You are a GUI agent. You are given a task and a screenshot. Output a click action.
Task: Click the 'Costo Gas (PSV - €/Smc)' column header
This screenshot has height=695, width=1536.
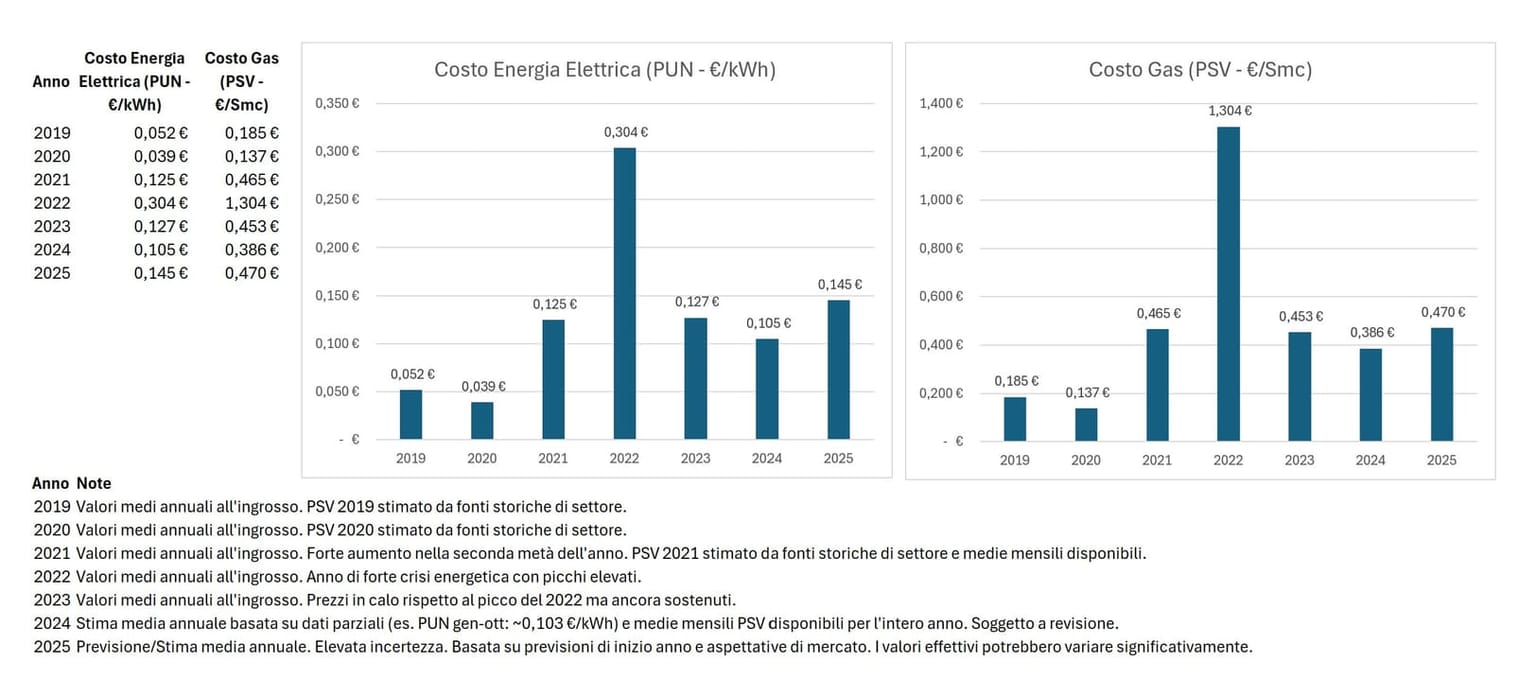pyautogui.click(x=241, y=81)
